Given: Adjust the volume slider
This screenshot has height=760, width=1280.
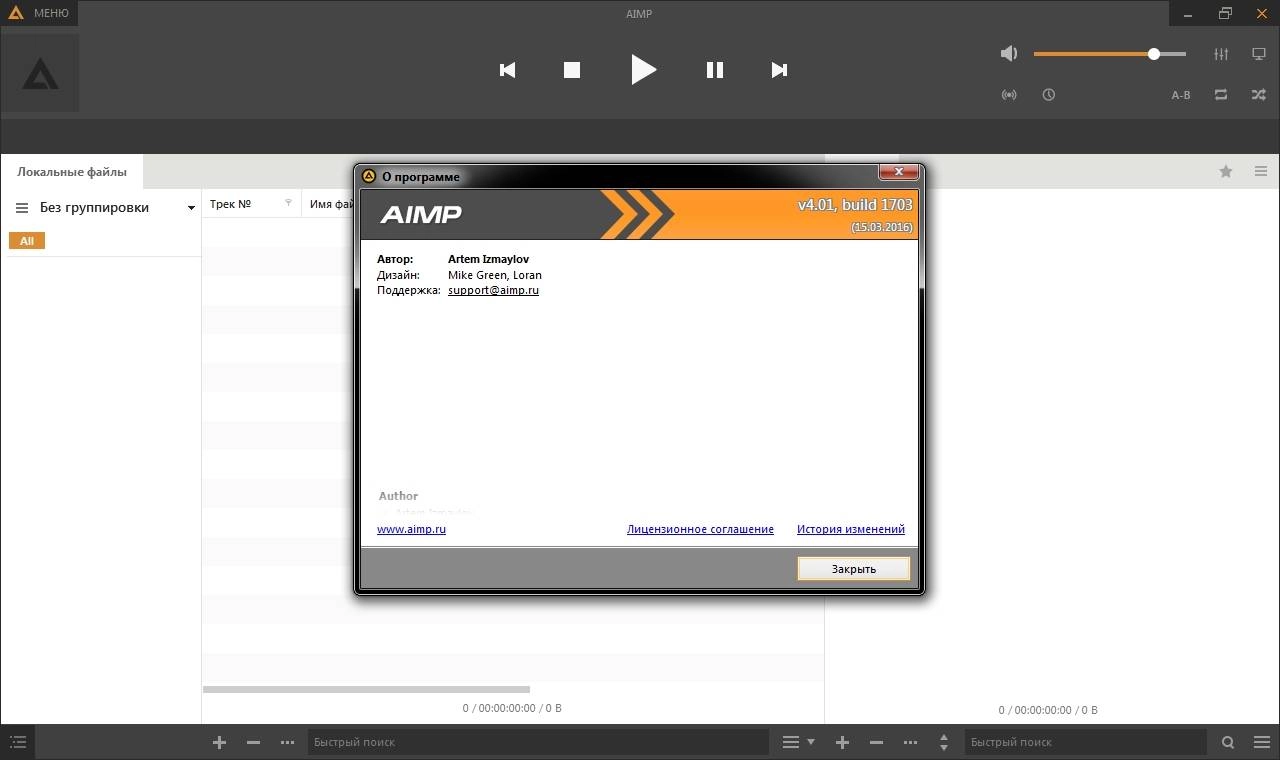Looking at the screenshot, I should (1110, 54).
